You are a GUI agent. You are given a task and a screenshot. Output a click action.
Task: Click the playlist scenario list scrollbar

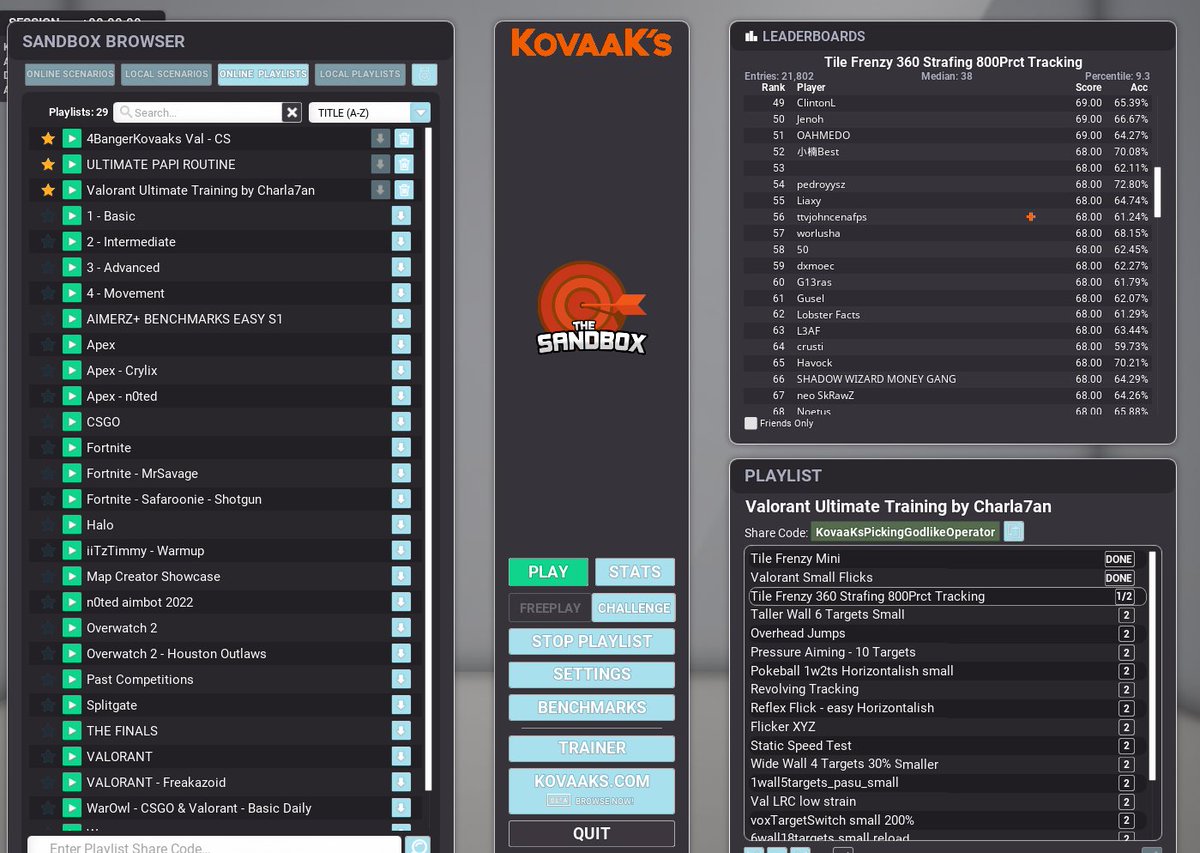point(1152,665)
